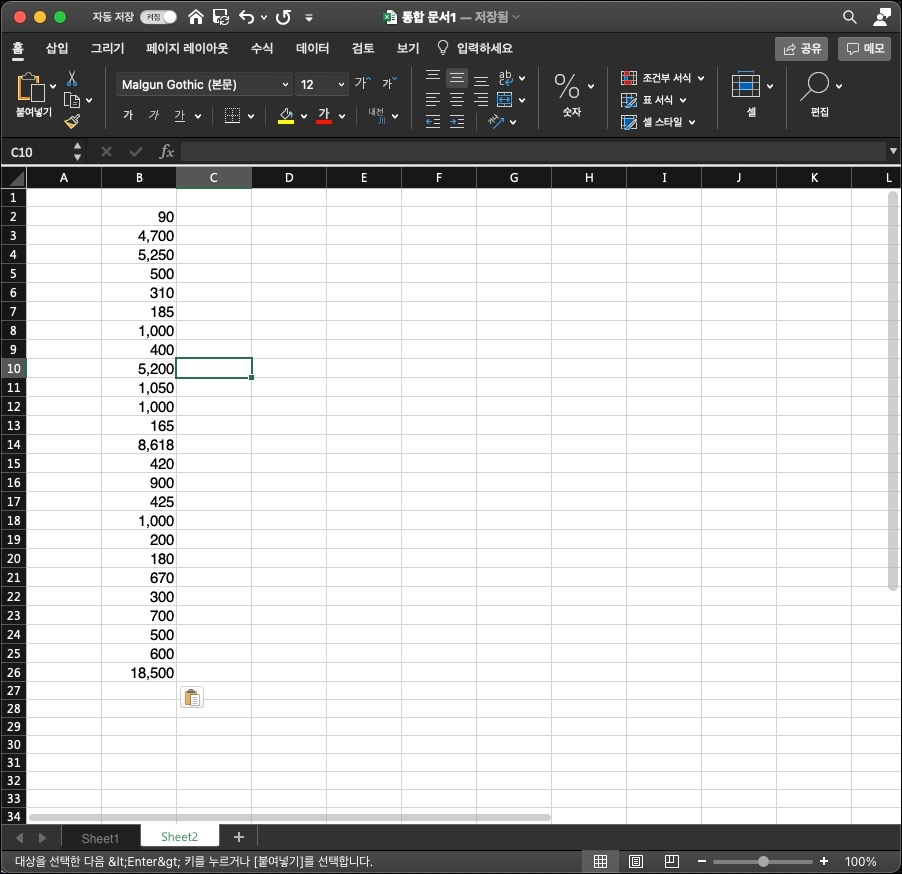
Task: Open the font size dropdown
Action: (x=341, y=85)
